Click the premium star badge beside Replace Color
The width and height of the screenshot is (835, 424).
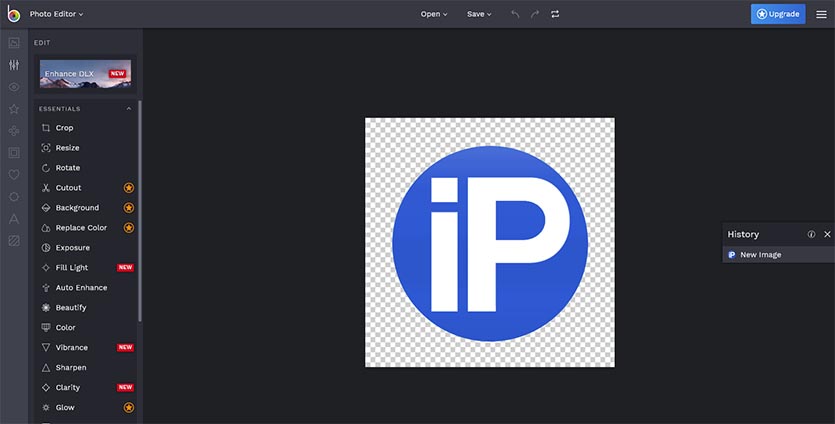(129, 228)
